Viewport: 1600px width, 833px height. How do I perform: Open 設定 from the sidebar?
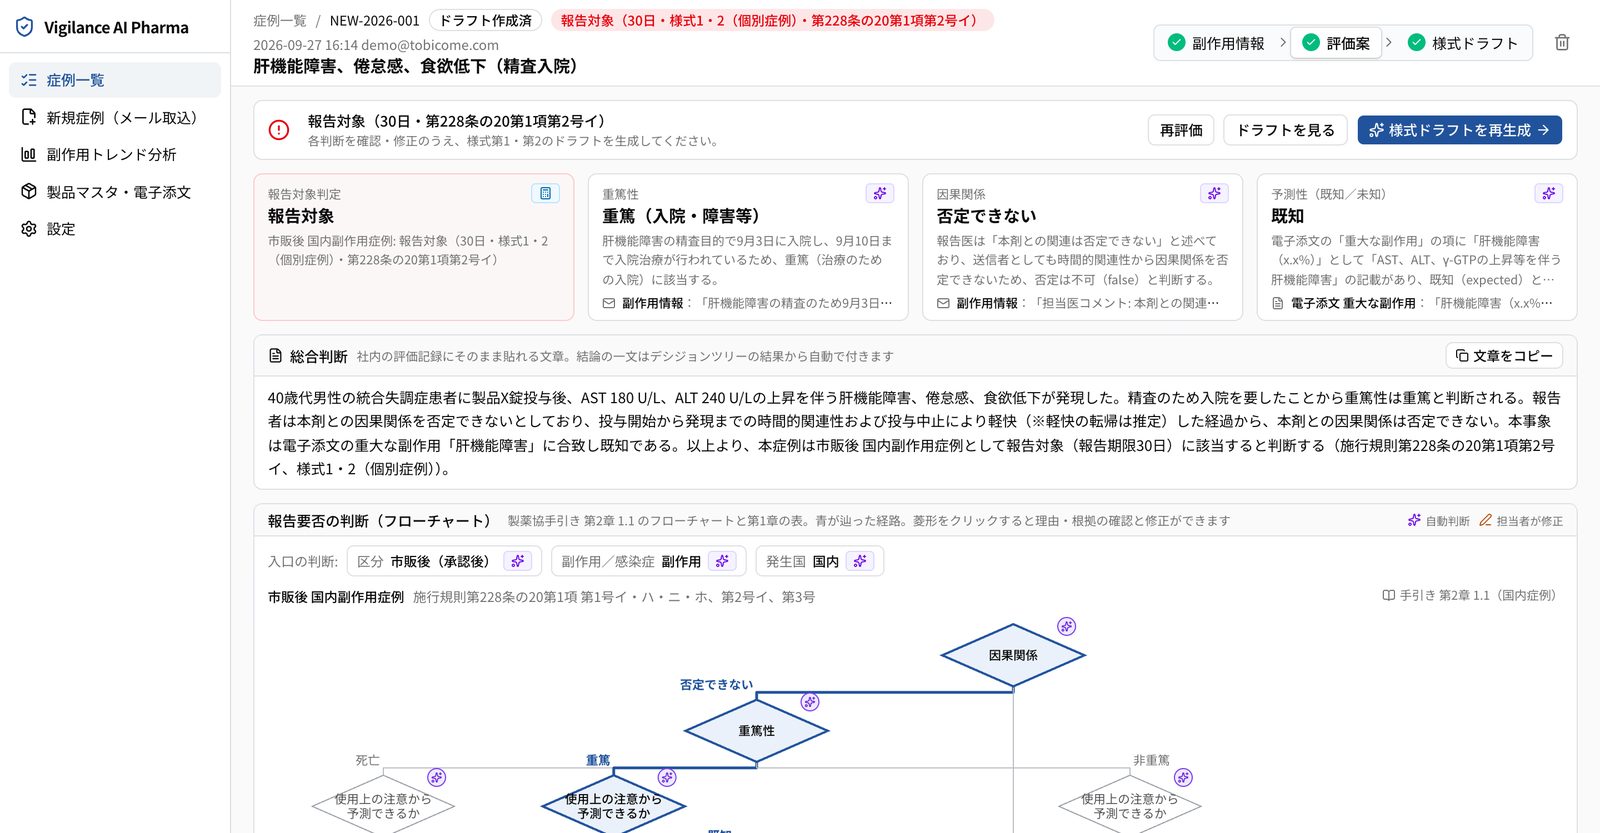coord(115,228)
